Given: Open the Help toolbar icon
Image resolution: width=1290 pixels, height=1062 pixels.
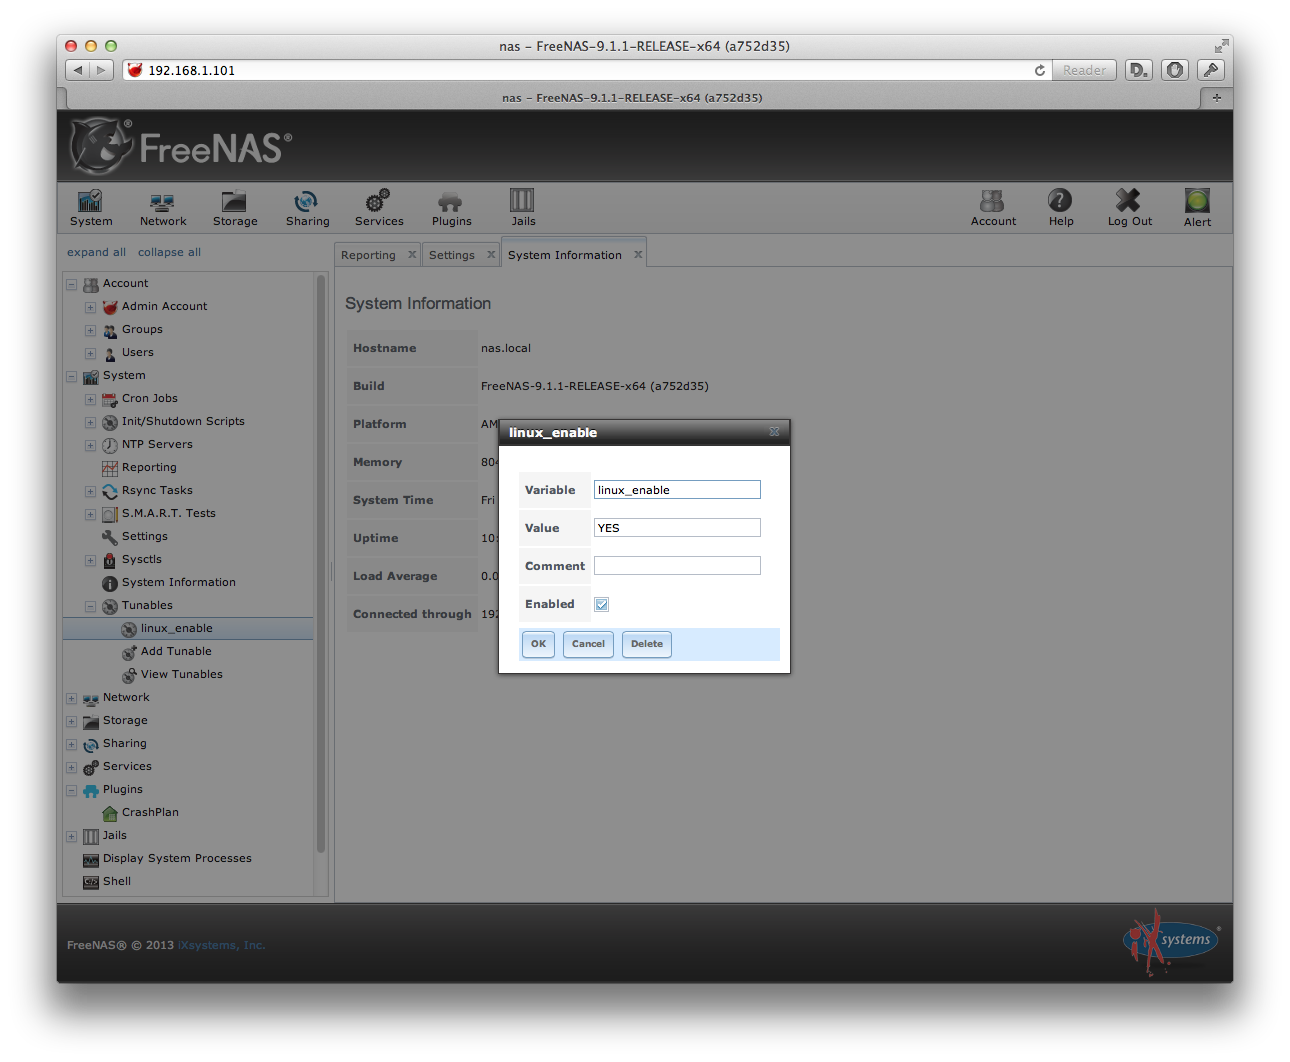Looking at the screenshot, I should [x=1061, y=208].
